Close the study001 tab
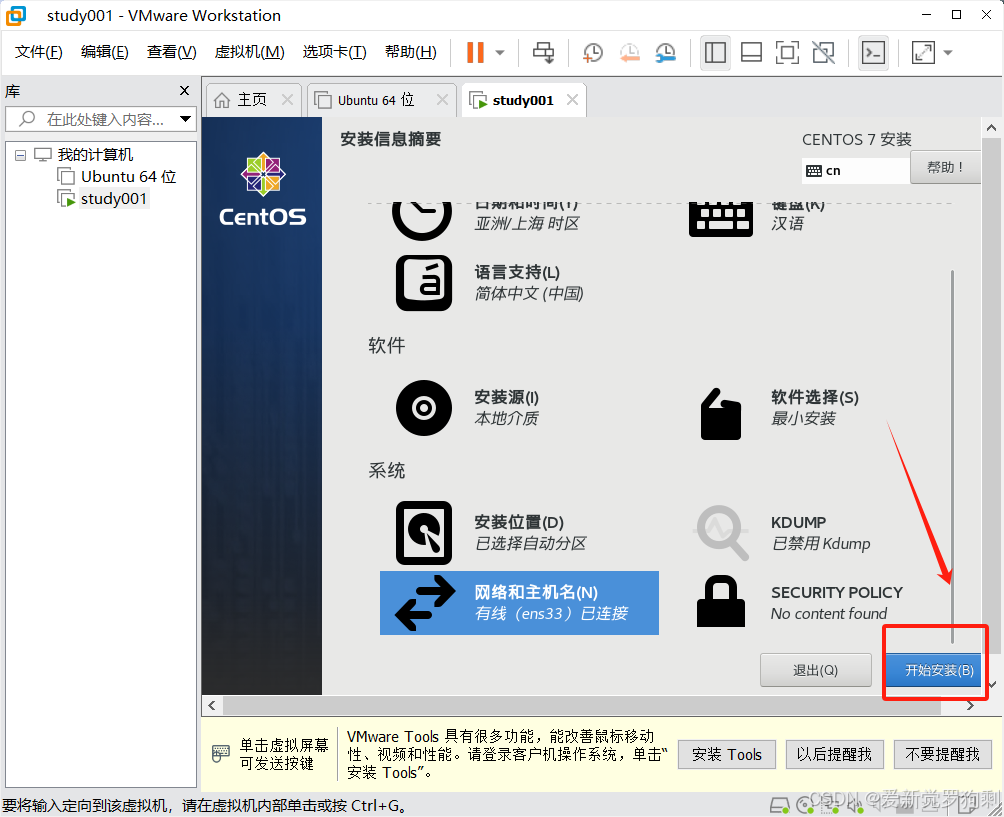 click(572, 100)
